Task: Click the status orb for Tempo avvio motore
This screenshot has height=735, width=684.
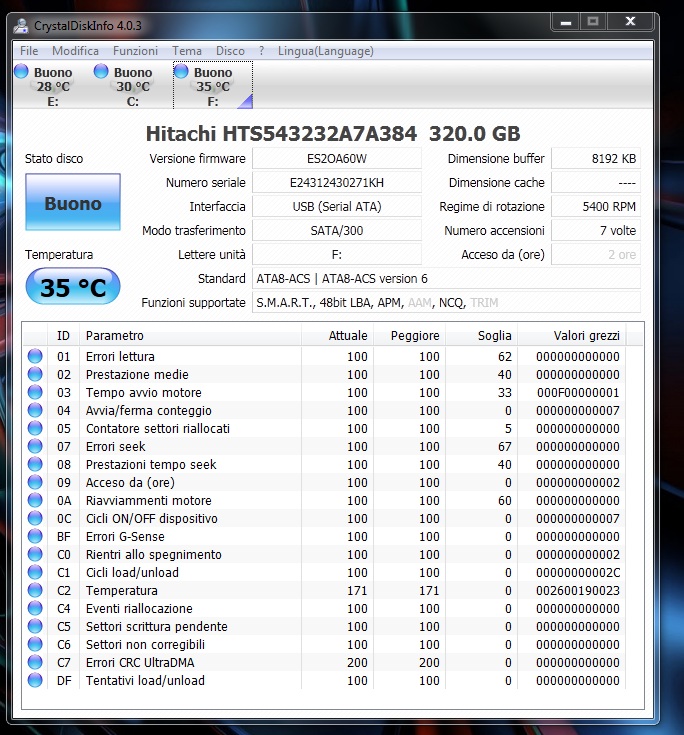Action: click(x=35, y=392)
